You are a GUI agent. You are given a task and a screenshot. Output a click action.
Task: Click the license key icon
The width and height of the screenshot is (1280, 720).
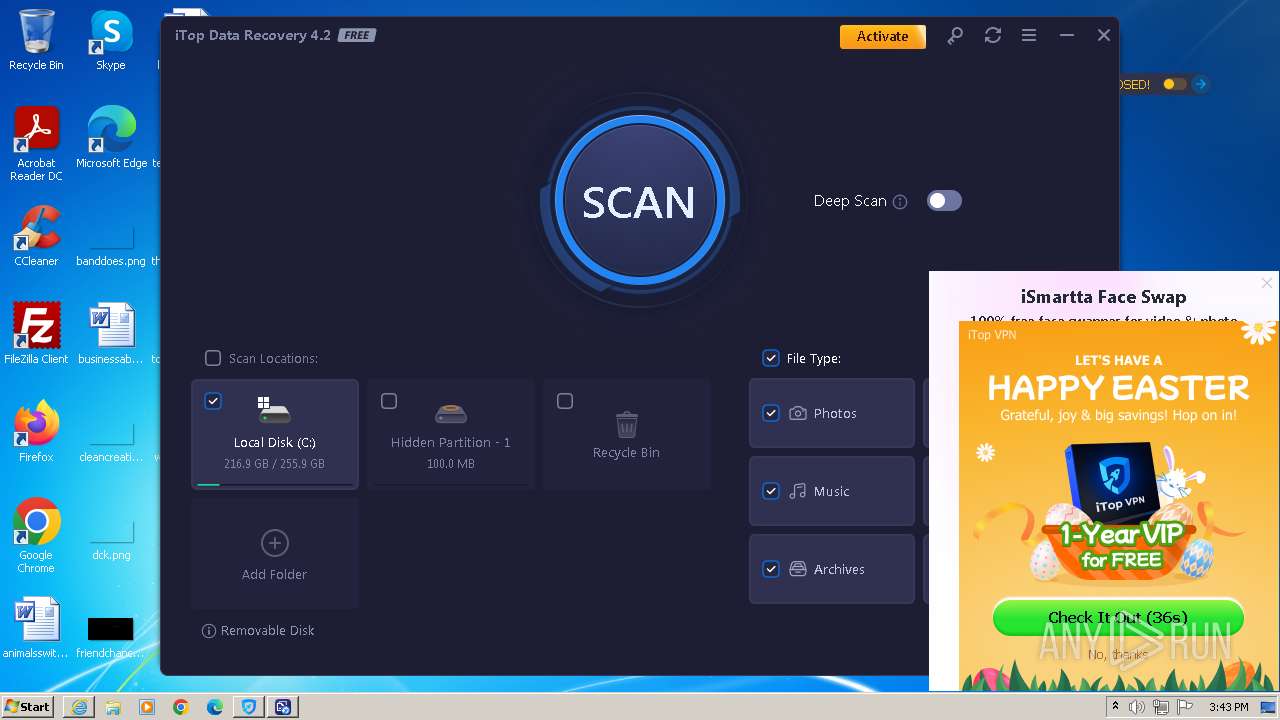[x=955, y=36]
